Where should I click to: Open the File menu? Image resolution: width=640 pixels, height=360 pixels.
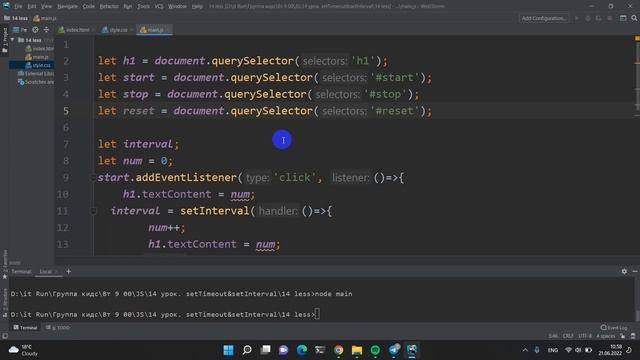[x=18, y=6]
